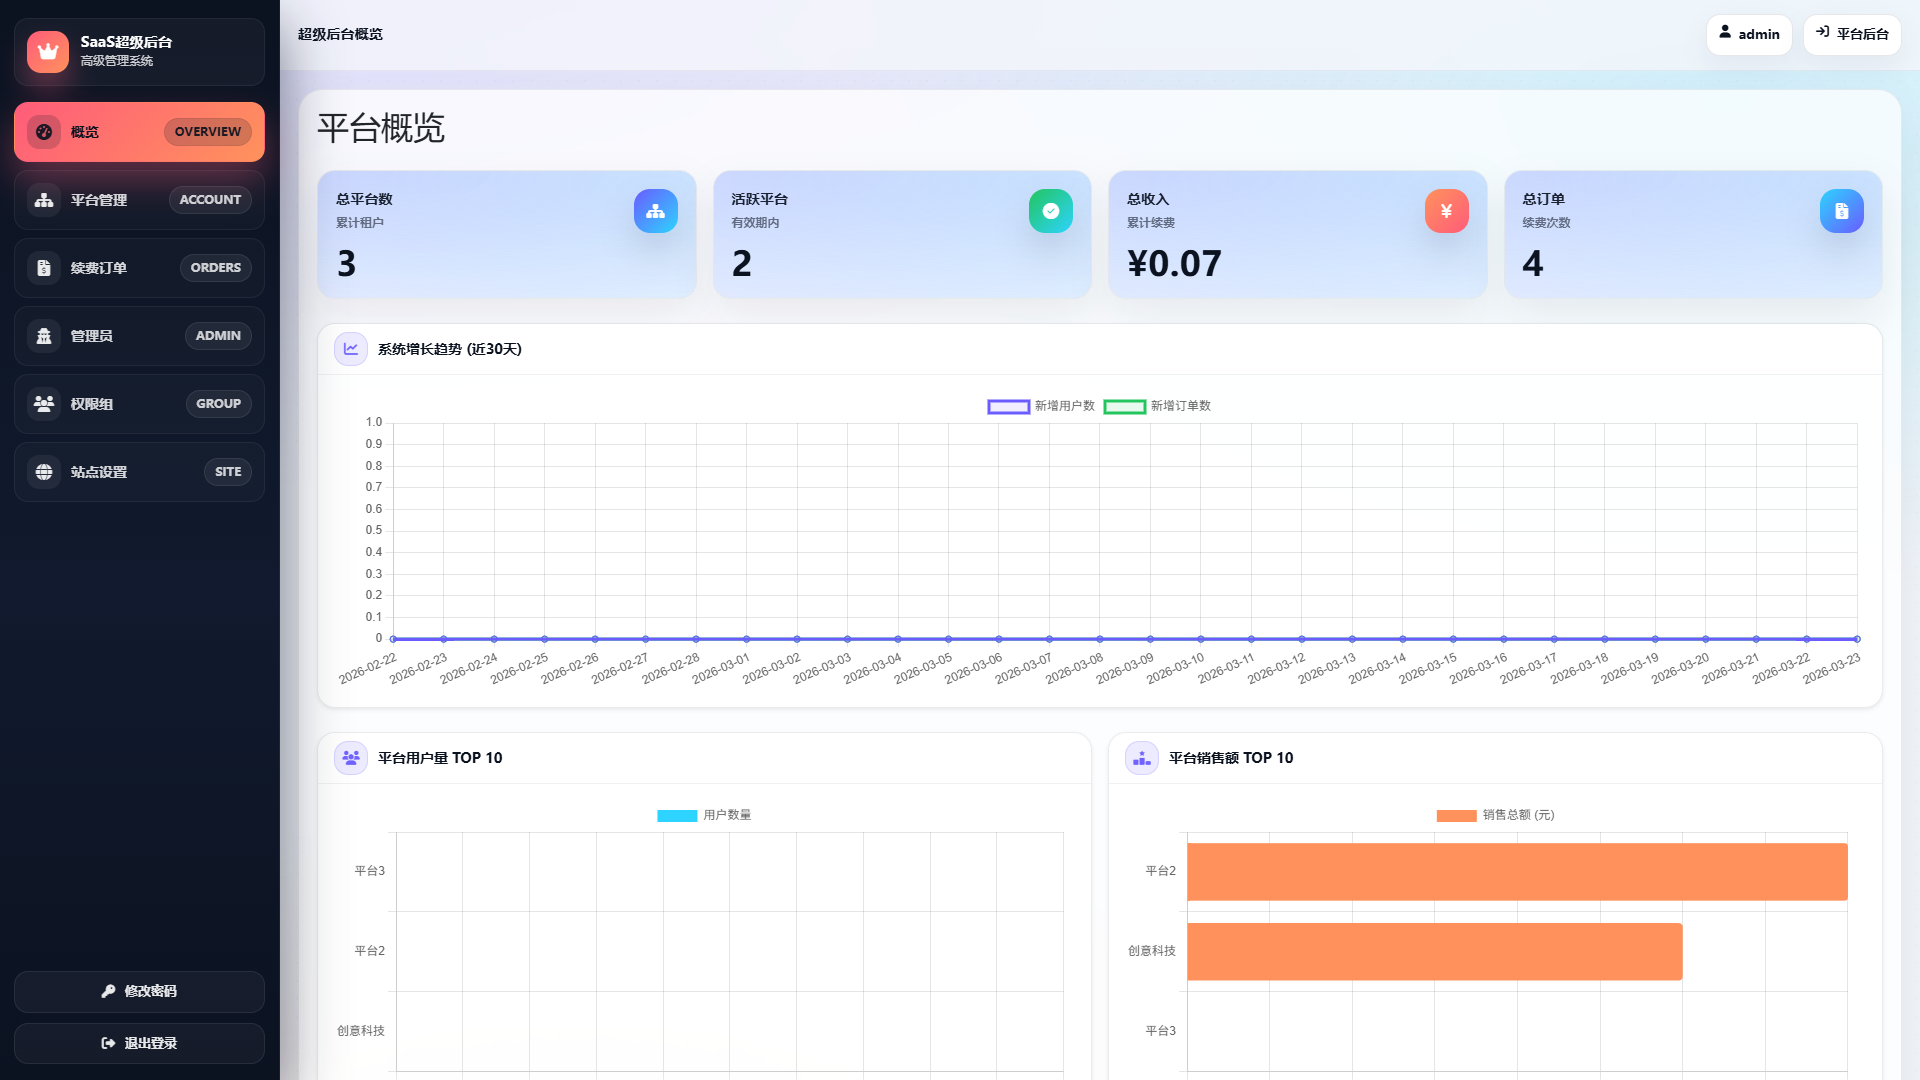1920x1080 pixels.
Task: Click the users icon beside 平台用户量 TOP 10
Action: [x=351, y=758]
